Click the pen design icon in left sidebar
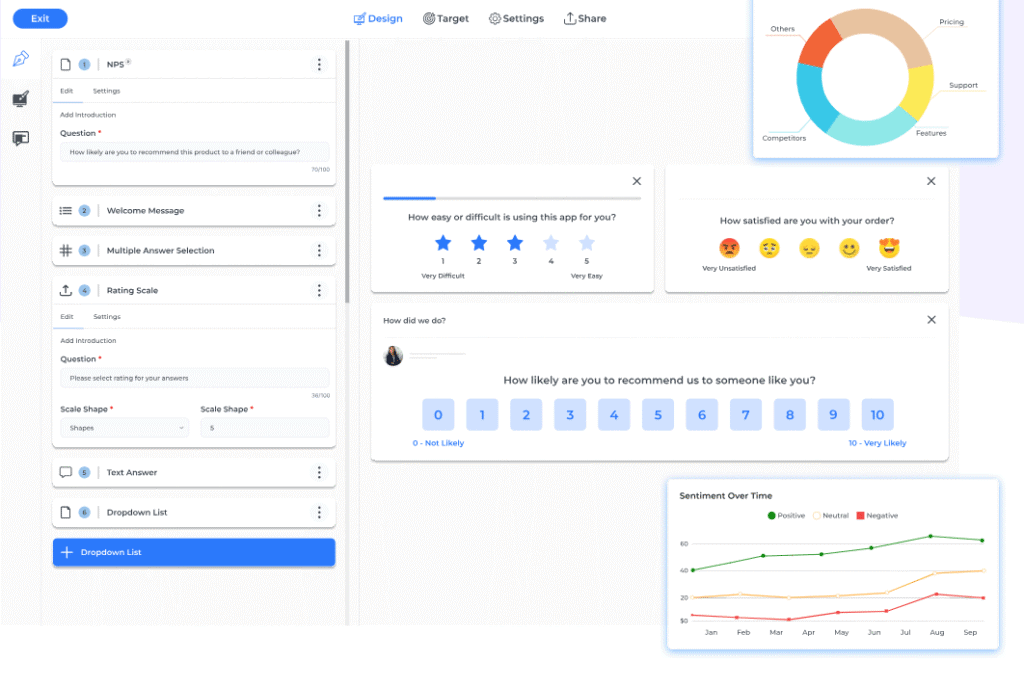The image size is (1024, 688). click(20, 59)
